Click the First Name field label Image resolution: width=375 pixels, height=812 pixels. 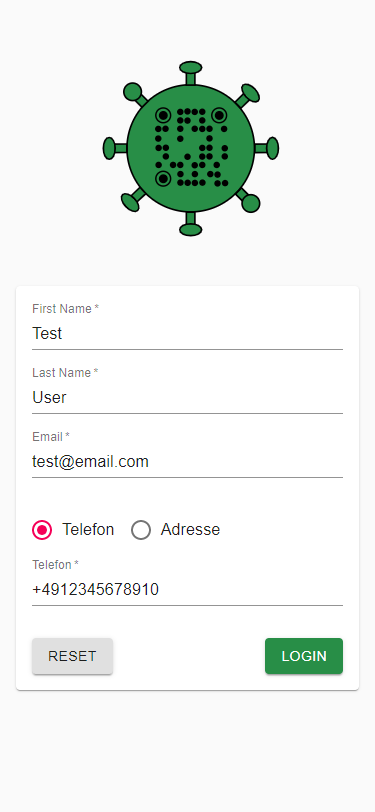[65, 309]
